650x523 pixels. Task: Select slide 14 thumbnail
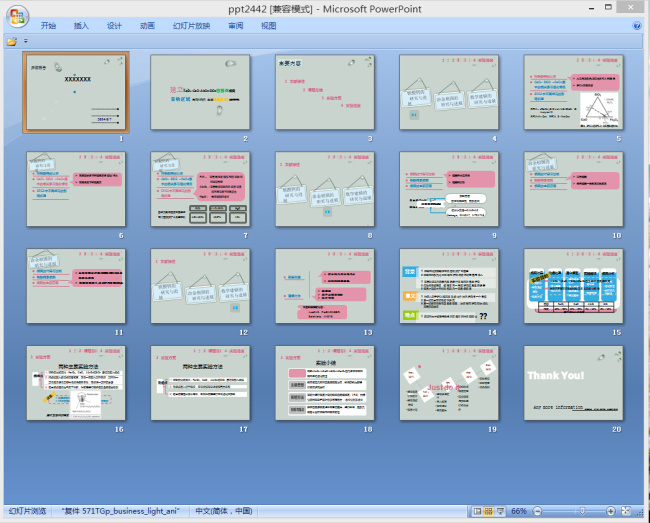click(449, 286)
